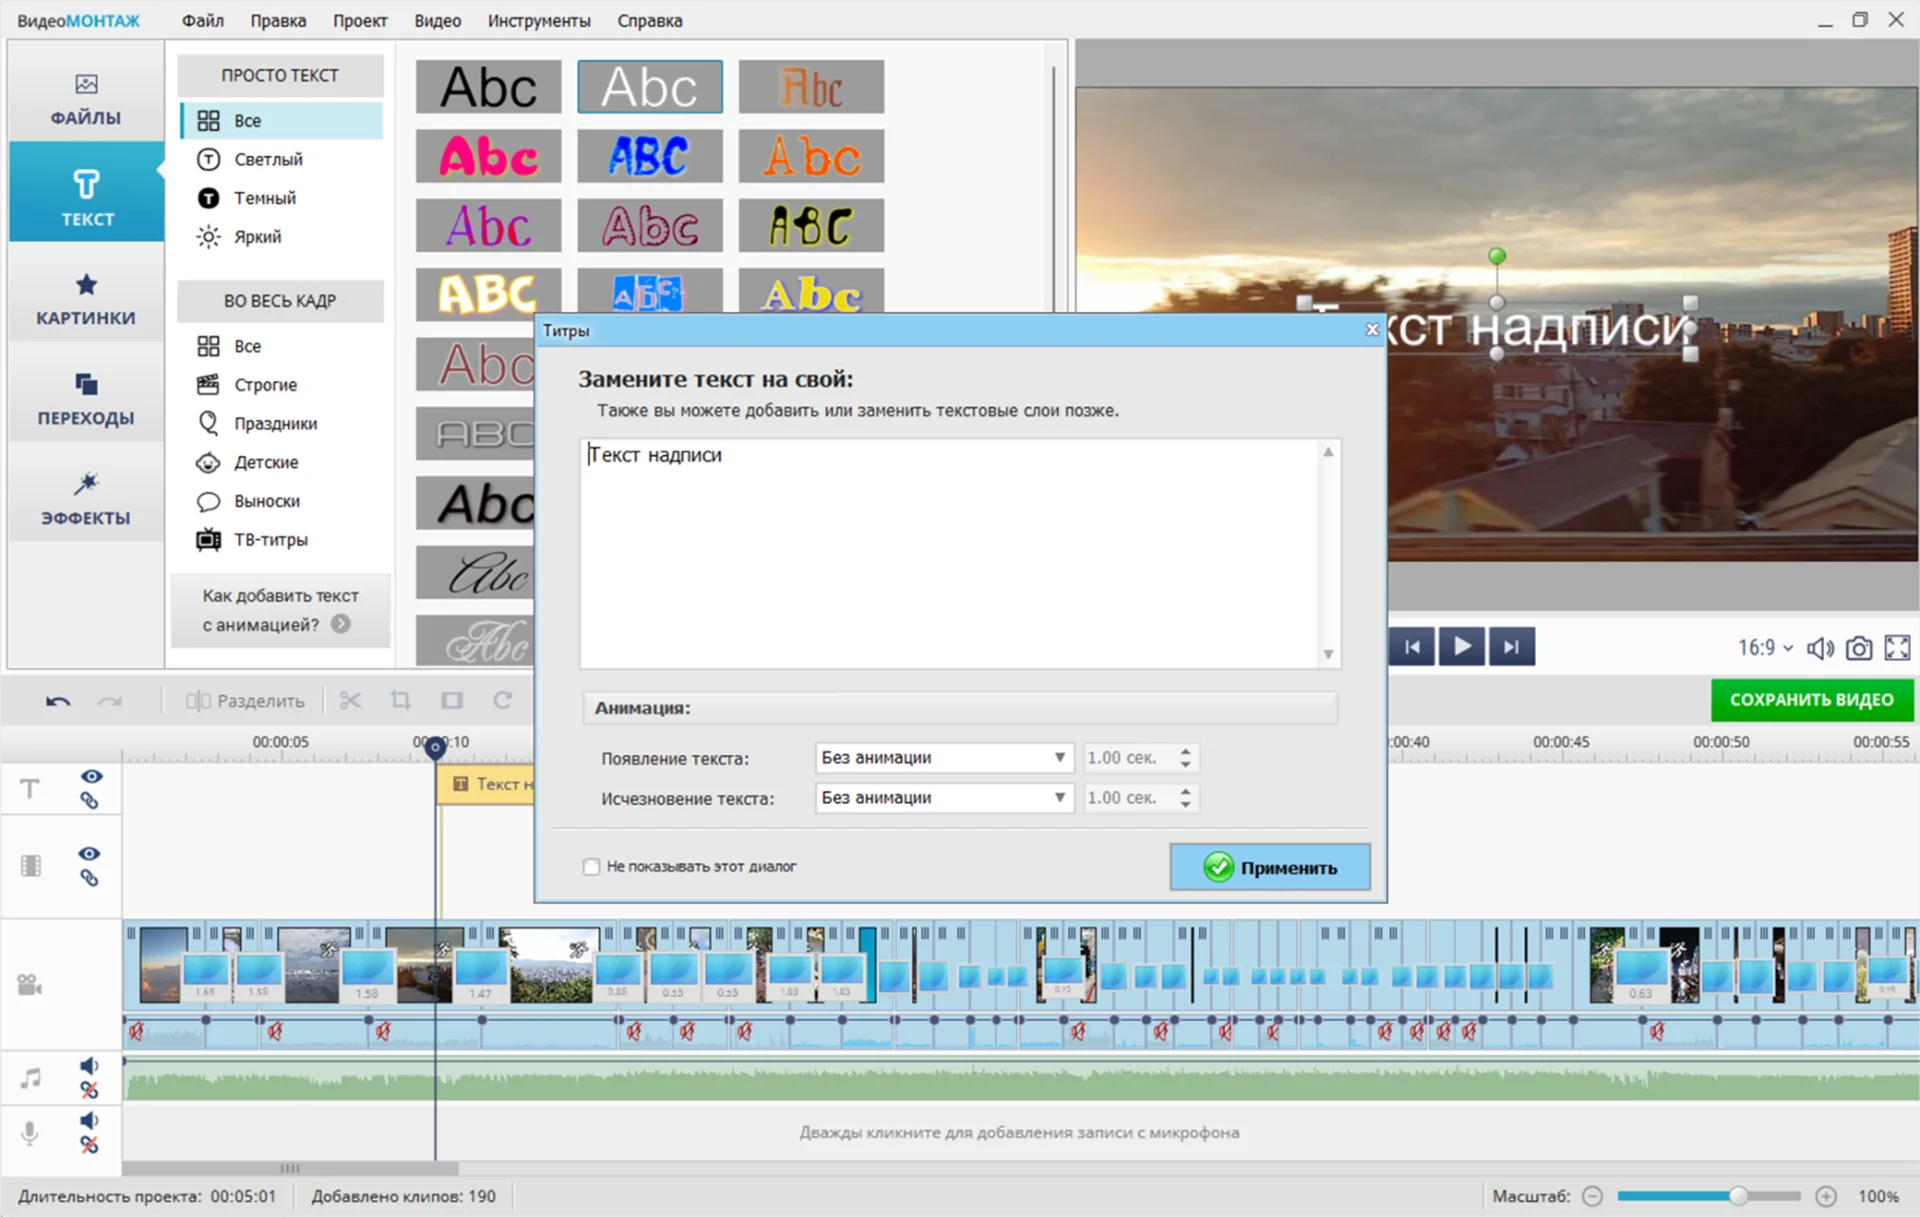Click the Сохранить видео button
This screenshot has width=1920, height=1217.
tap(1811, 700)
